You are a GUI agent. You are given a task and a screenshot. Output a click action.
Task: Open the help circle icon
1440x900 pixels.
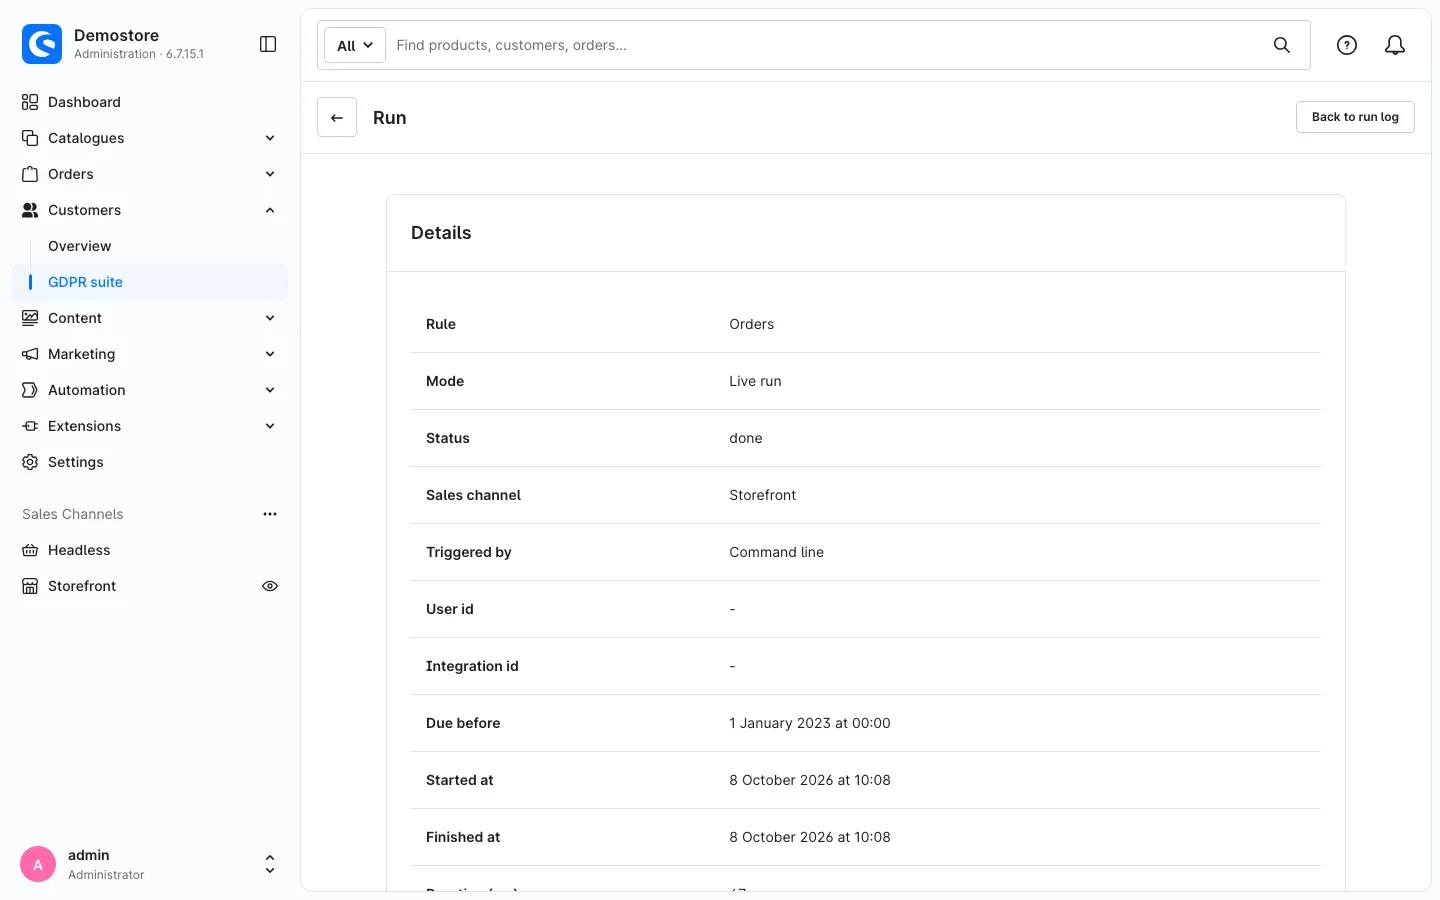(1347, 45)
